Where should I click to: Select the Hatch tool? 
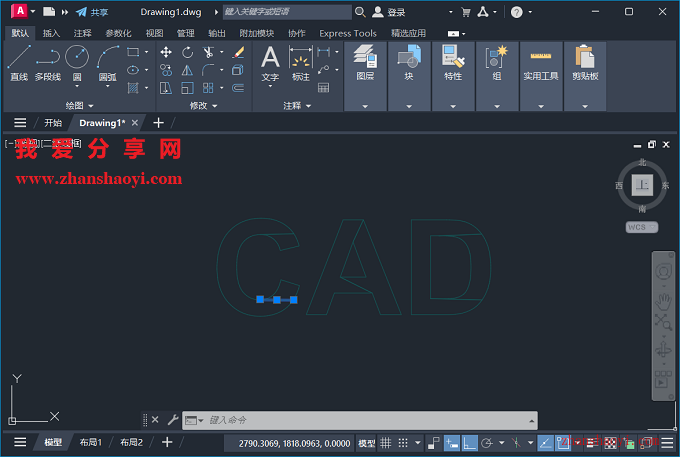coord(133,88)
